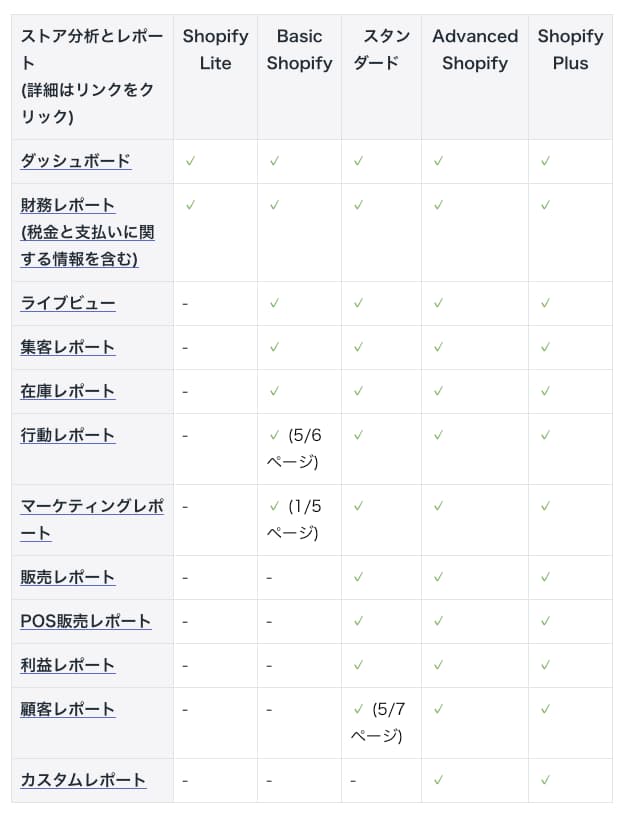
Task: Click 顧客レポート checkmark with 5/7 ページ note
Action: pos(358,709)
